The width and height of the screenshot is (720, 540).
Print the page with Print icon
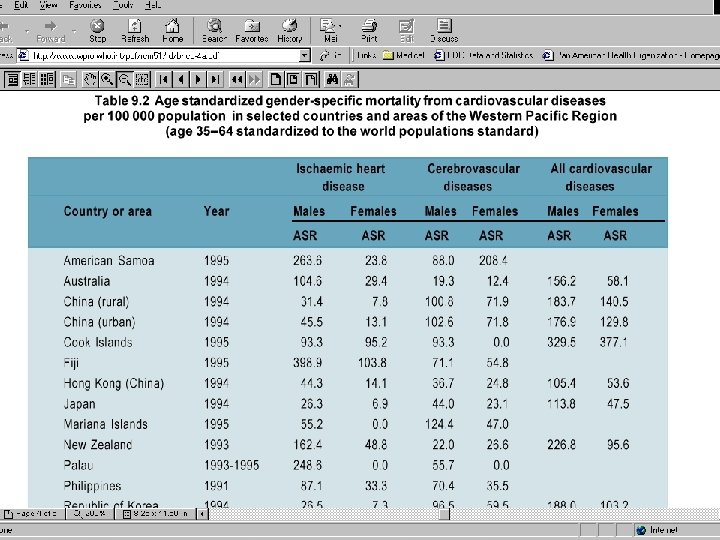369,31
